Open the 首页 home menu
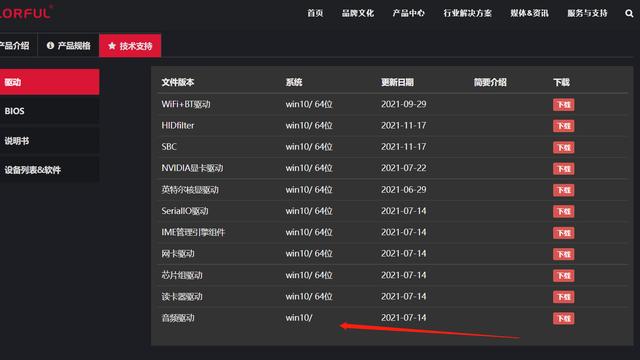The height and width of the screenshot is (360, 640). pos(315,13)
